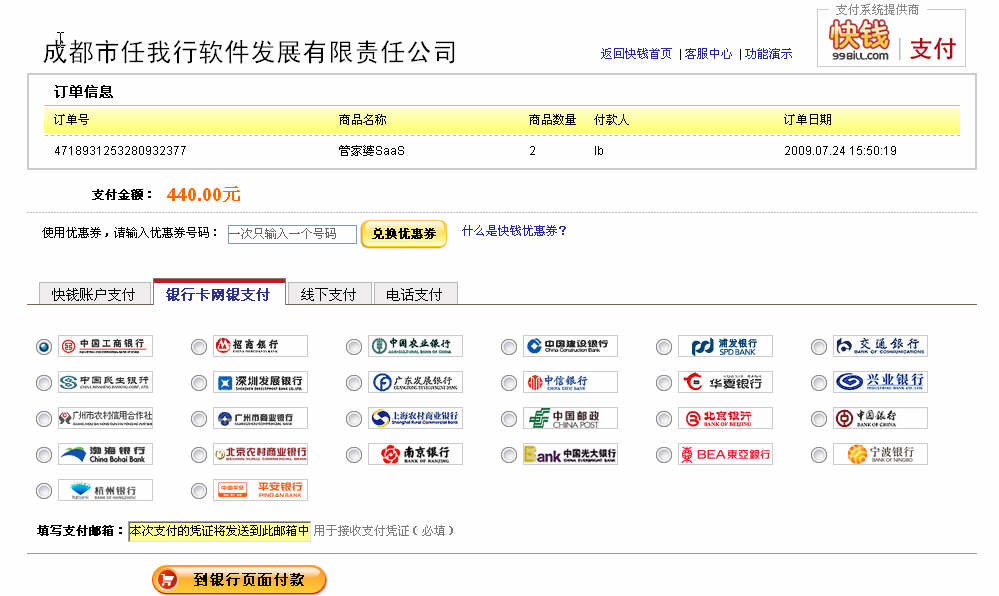Choose the 中国银行 logo

tap(880, 418)
